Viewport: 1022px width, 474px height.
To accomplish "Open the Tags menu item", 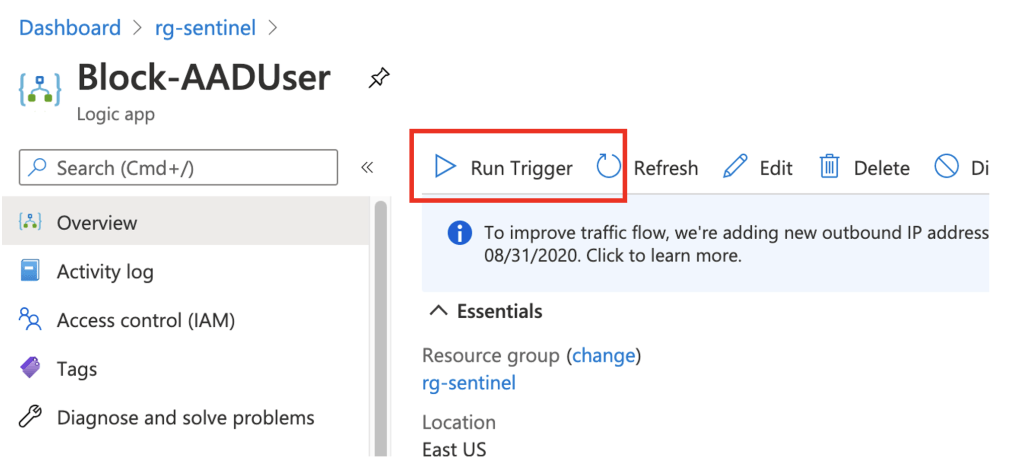I will (76, 369).
